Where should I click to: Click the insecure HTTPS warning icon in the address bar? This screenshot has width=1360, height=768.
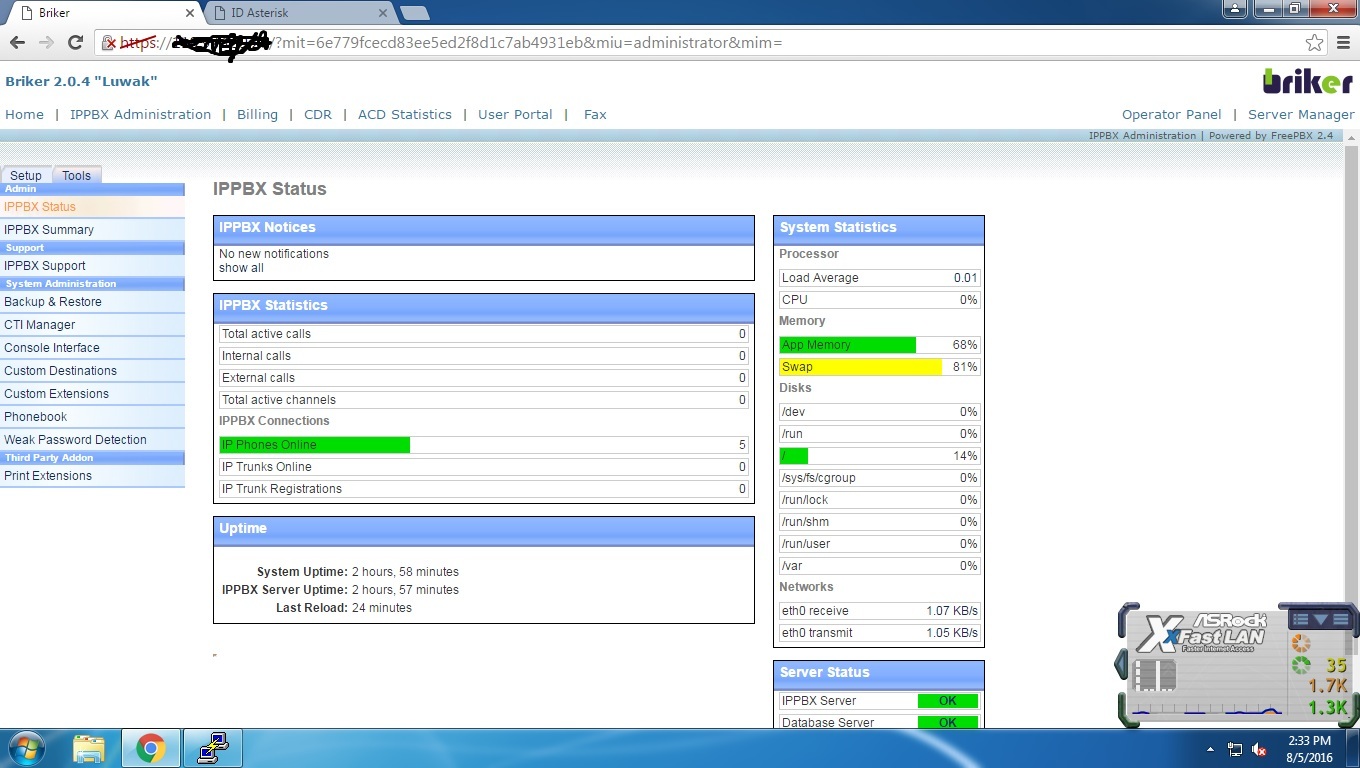[x=111, y=43]
